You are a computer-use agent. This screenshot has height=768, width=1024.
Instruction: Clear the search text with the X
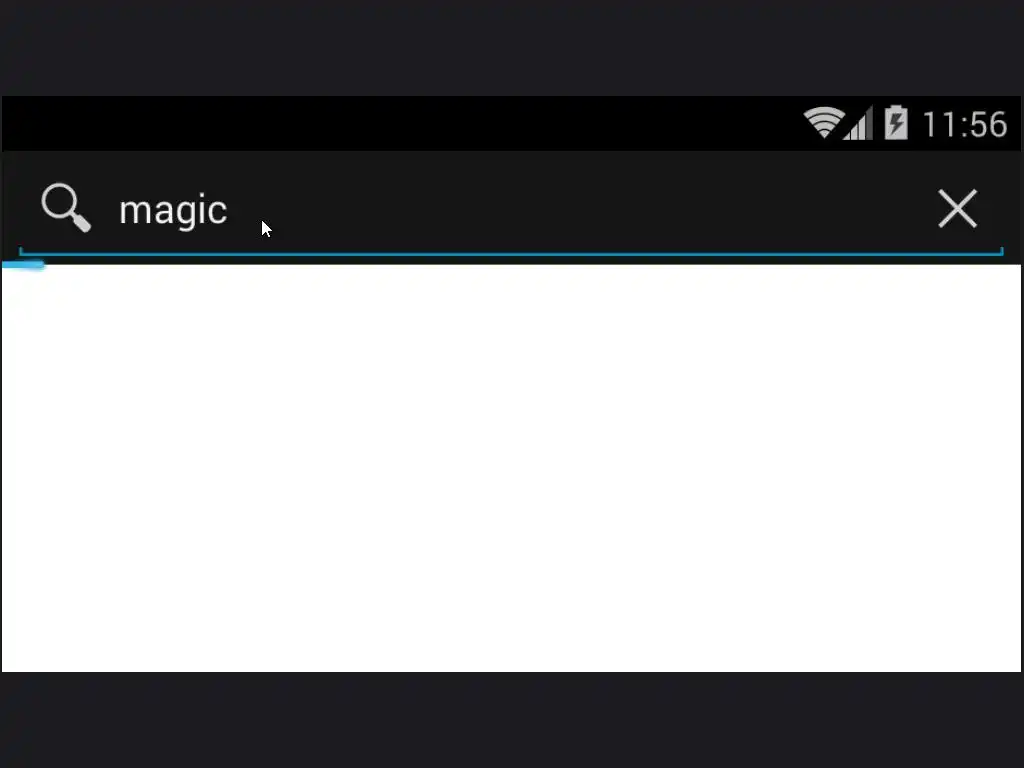pos(957,209)
